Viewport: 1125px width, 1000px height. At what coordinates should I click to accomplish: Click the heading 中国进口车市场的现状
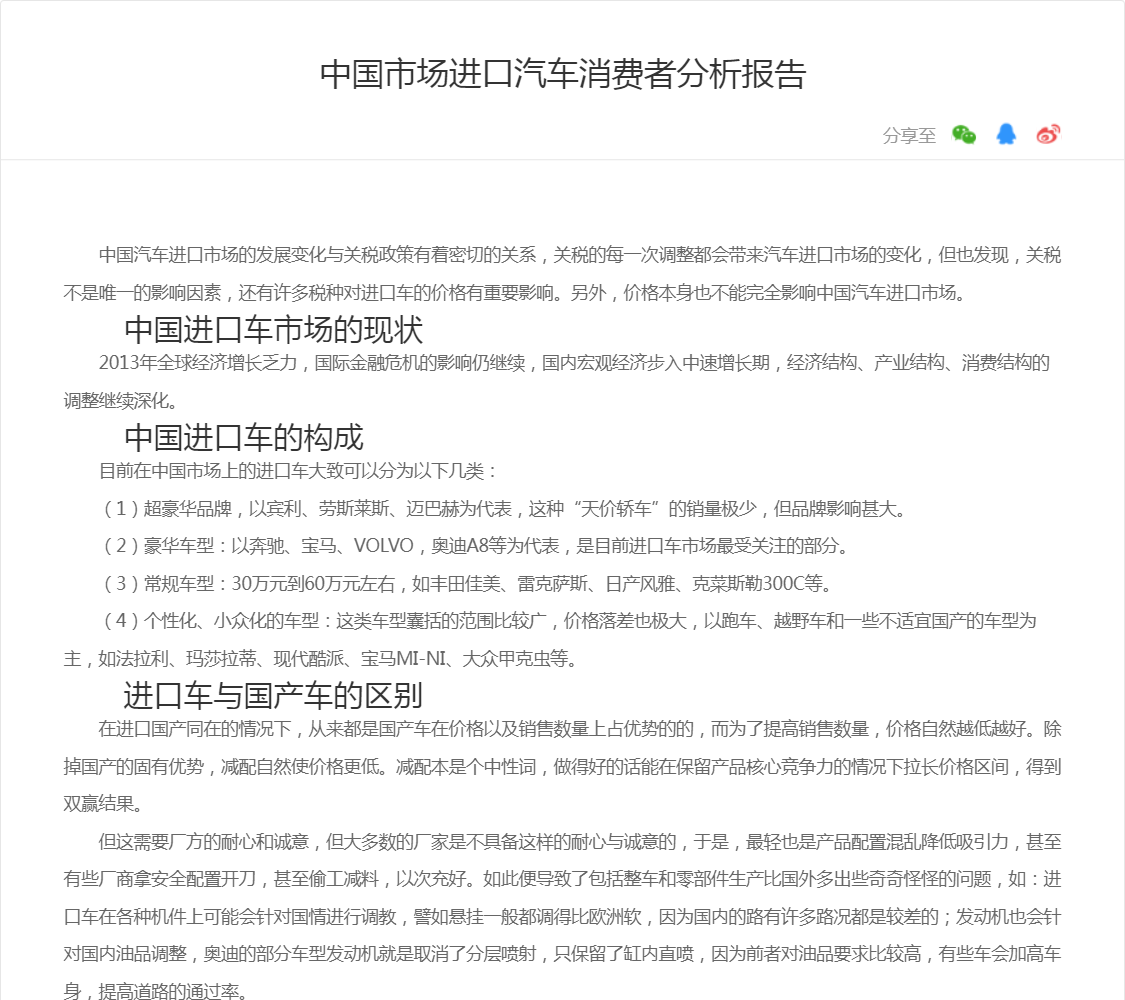click(273, 329)
